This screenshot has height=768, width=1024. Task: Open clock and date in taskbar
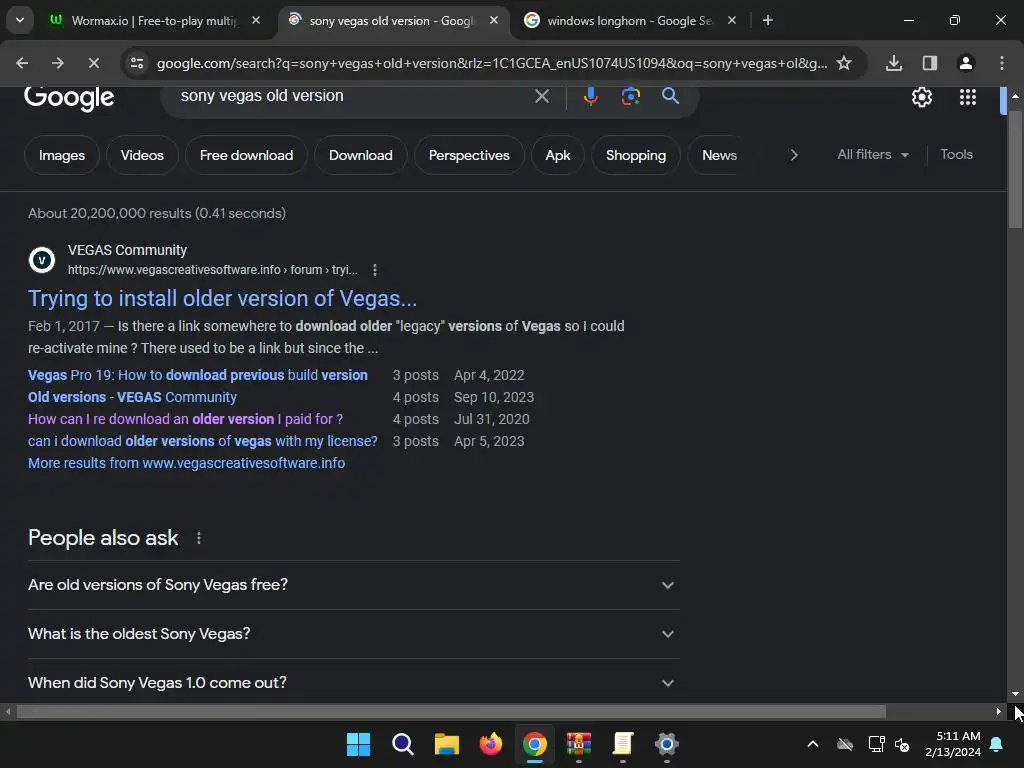[x=953, y=744]
